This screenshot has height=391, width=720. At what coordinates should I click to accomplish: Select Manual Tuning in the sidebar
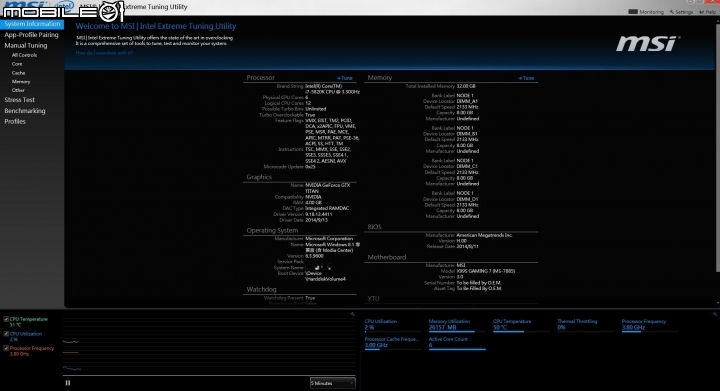26,45
